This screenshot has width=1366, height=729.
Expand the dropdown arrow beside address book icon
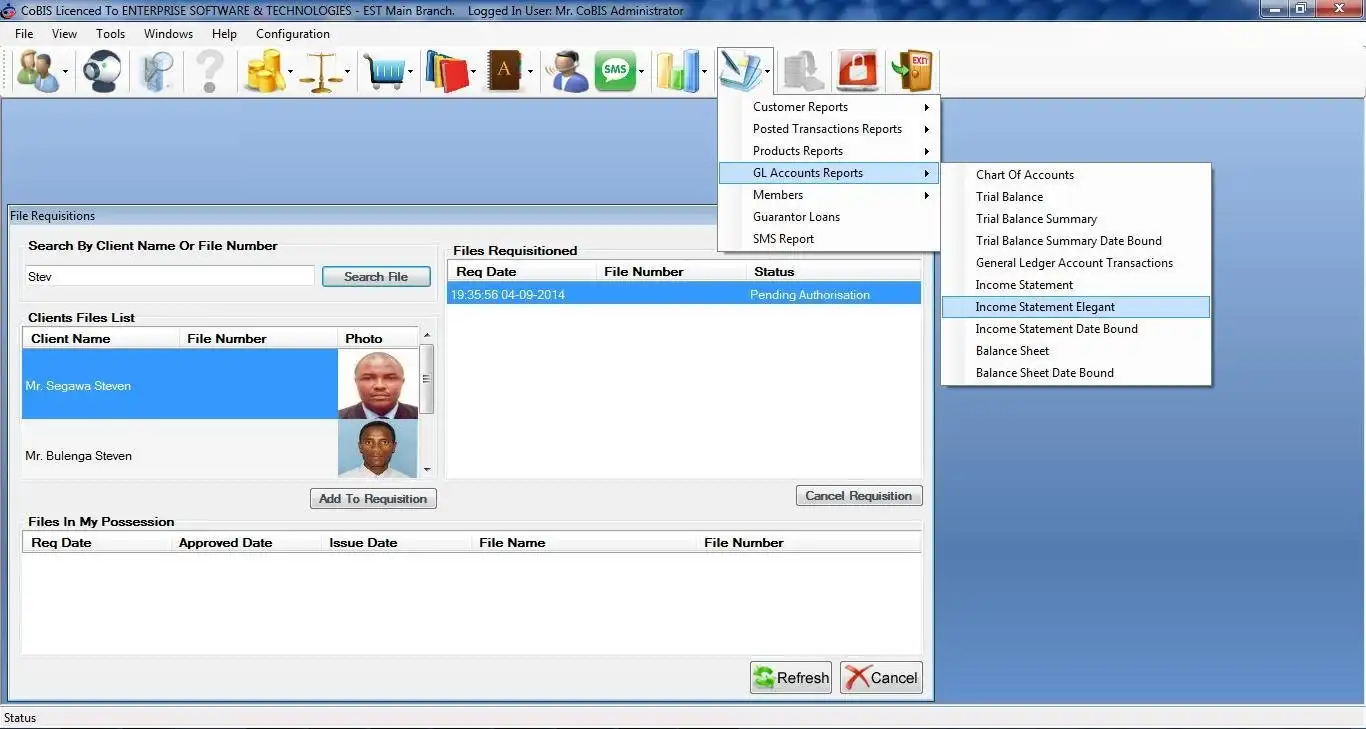point(530,72)
